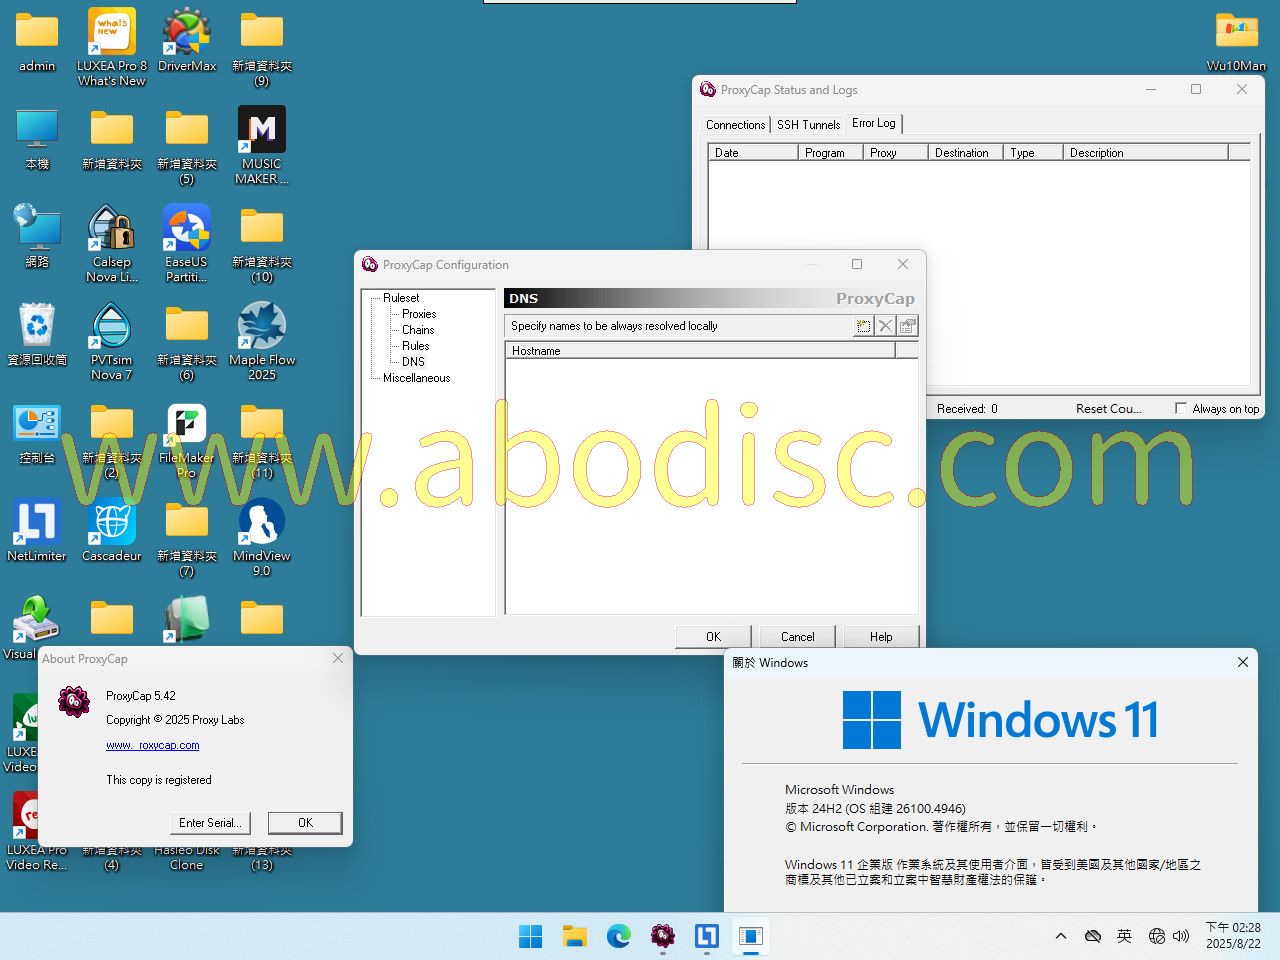Open the EaseUS Partition desktop shortcut
This screenshot has width=1280, height=960.
pos(187,243)
